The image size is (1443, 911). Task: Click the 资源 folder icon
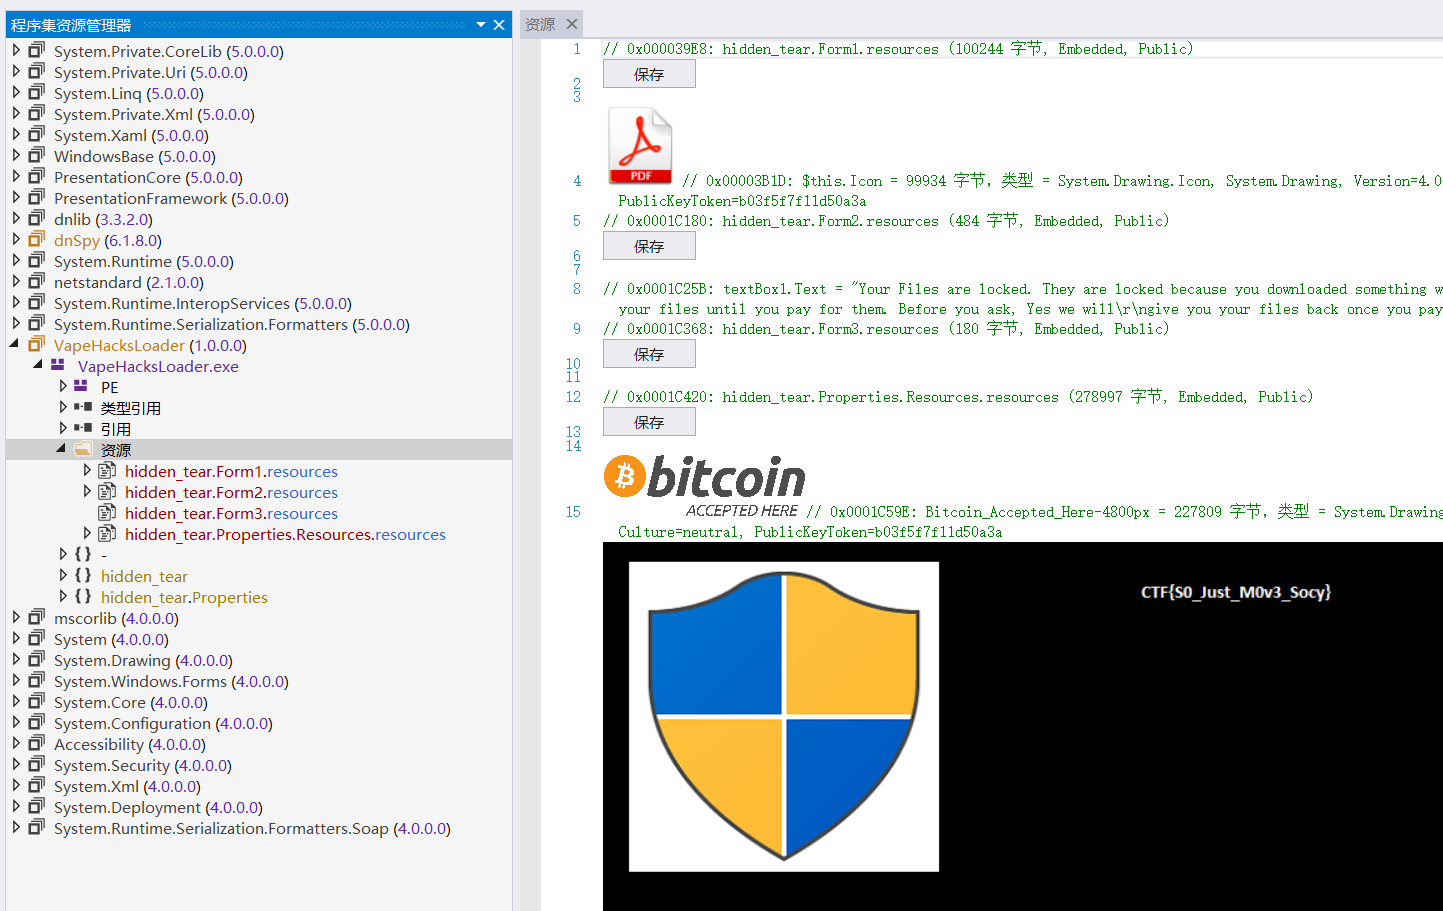(x=83, y=449)
